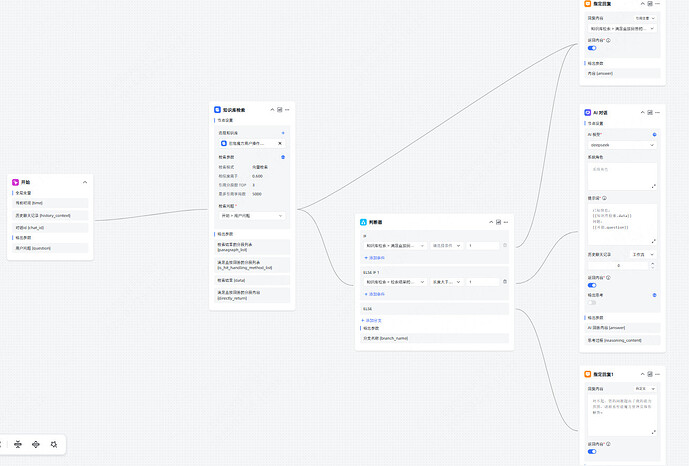Click the info icon next to 提示词
The image size is (689, 466).
coord(604,198)
